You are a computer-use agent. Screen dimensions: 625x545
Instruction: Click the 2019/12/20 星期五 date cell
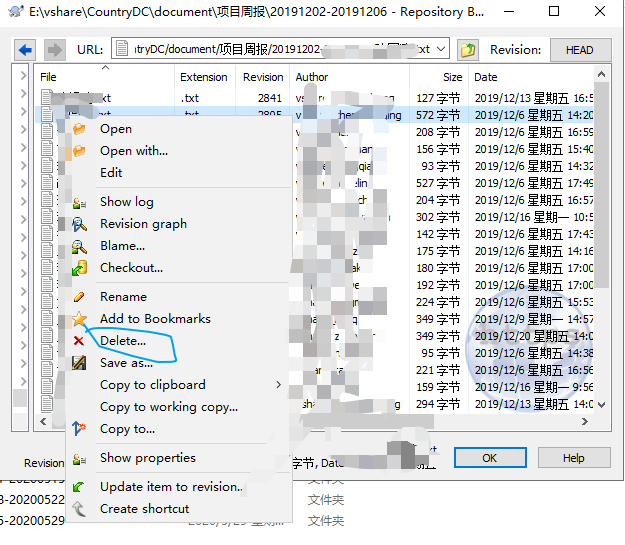[x=534, y=336]
